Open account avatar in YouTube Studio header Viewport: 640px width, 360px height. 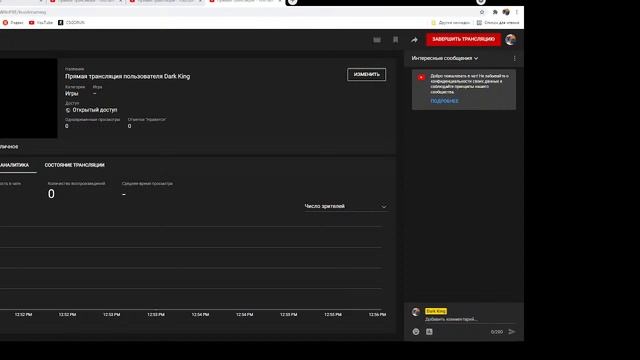click(x=510, y=40)
